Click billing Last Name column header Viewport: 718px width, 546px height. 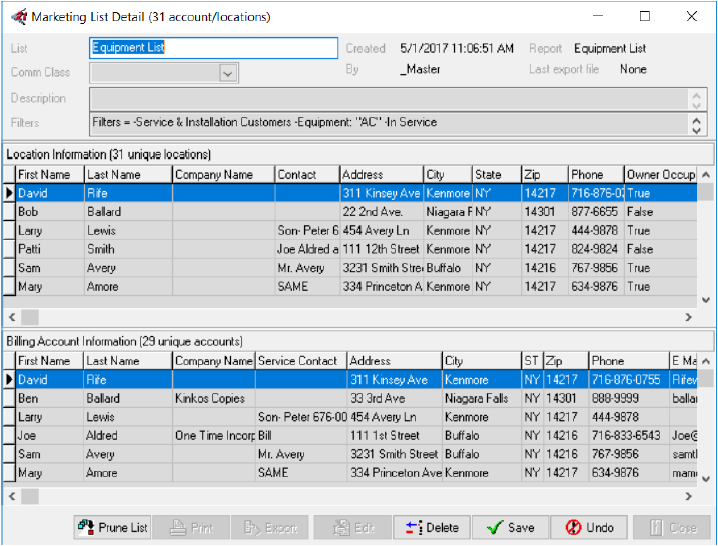tap(128, 361)
